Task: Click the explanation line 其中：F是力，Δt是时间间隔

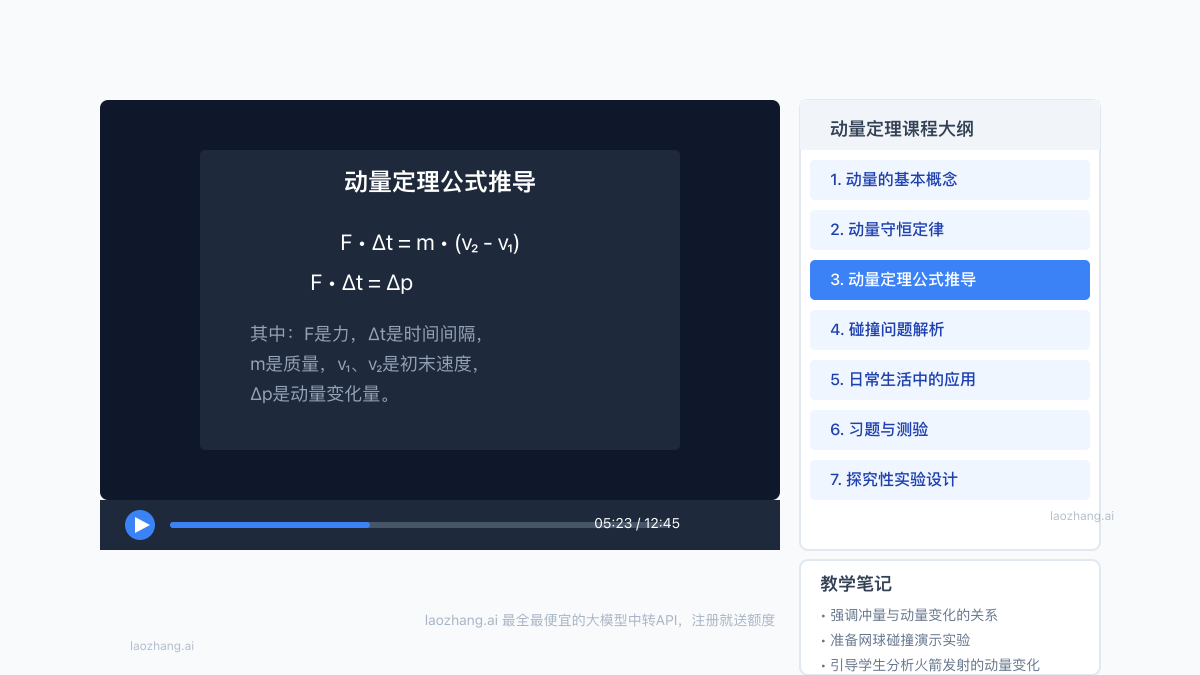Action: click(367, 334)
